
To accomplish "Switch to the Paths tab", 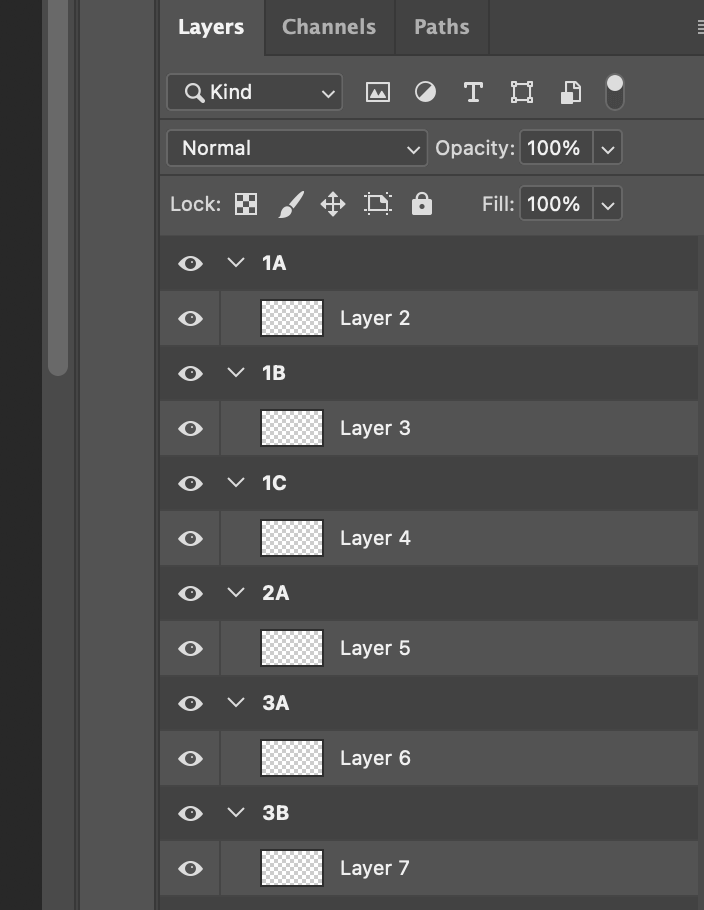I will point(441,27).
